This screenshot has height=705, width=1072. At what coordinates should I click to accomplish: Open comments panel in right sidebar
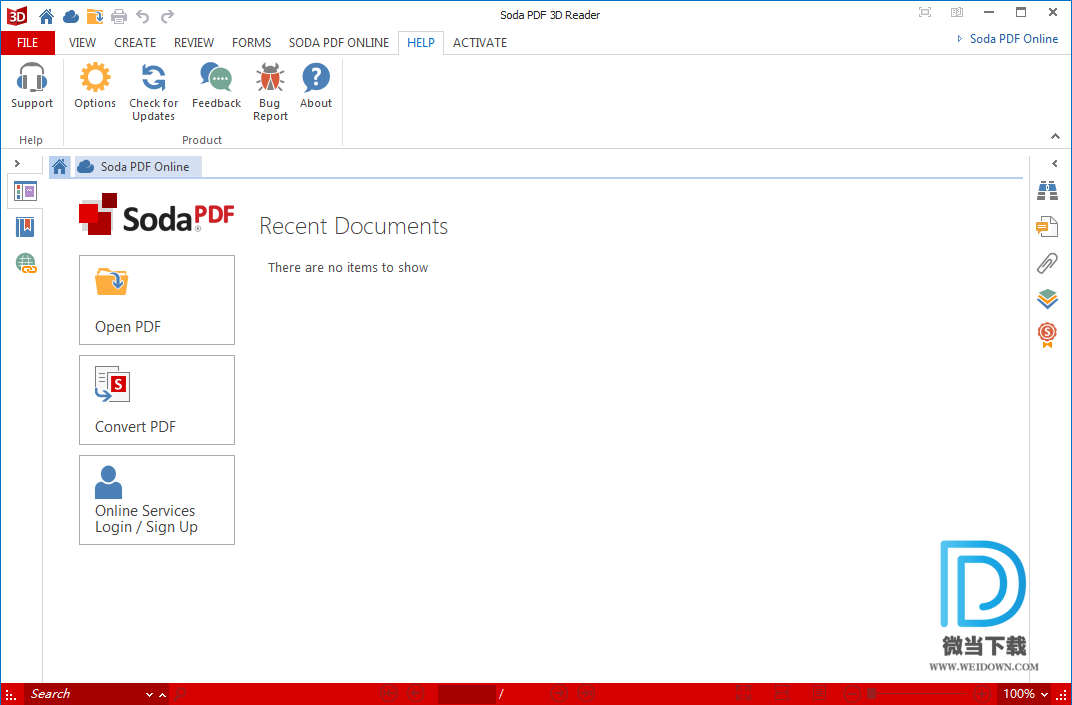1047,226
